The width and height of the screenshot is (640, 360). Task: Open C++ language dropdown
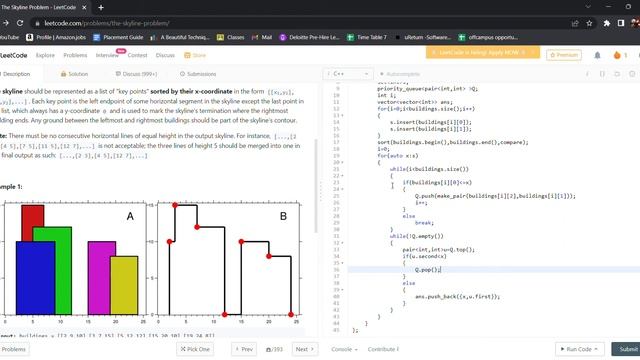(x=348, y=74)
